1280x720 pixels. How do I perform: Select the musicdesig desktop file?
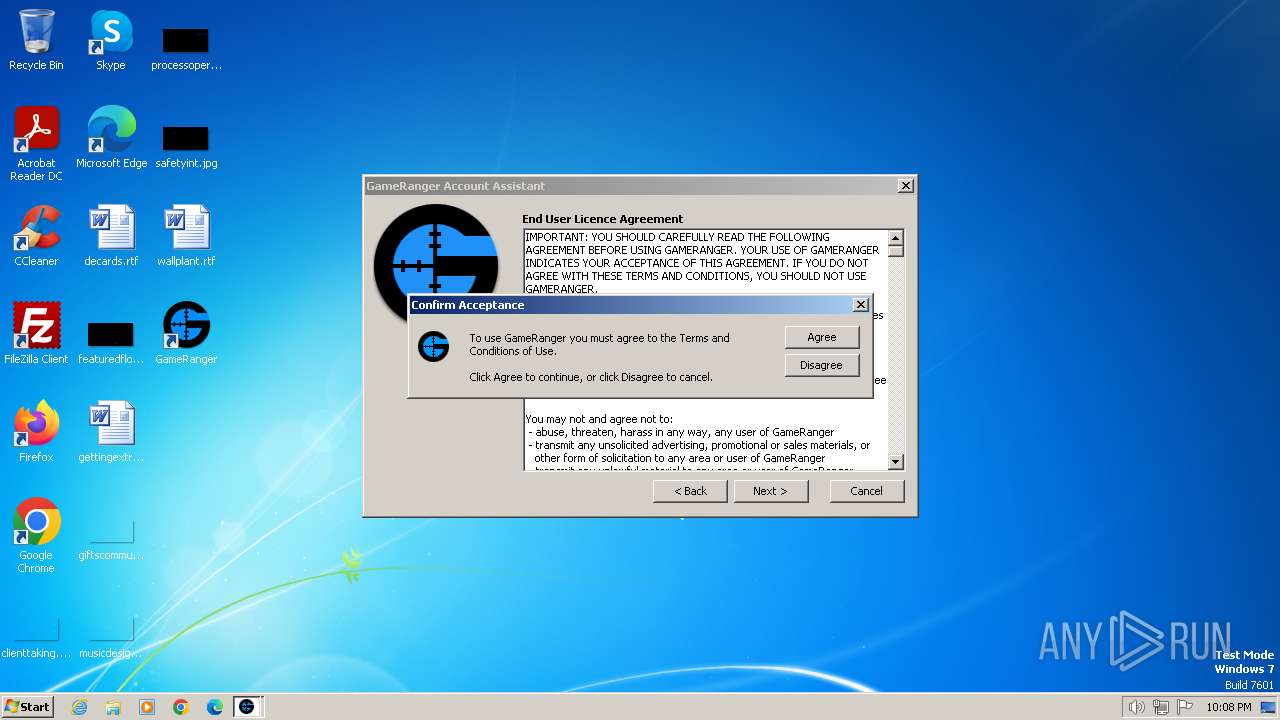pos(111,638)
